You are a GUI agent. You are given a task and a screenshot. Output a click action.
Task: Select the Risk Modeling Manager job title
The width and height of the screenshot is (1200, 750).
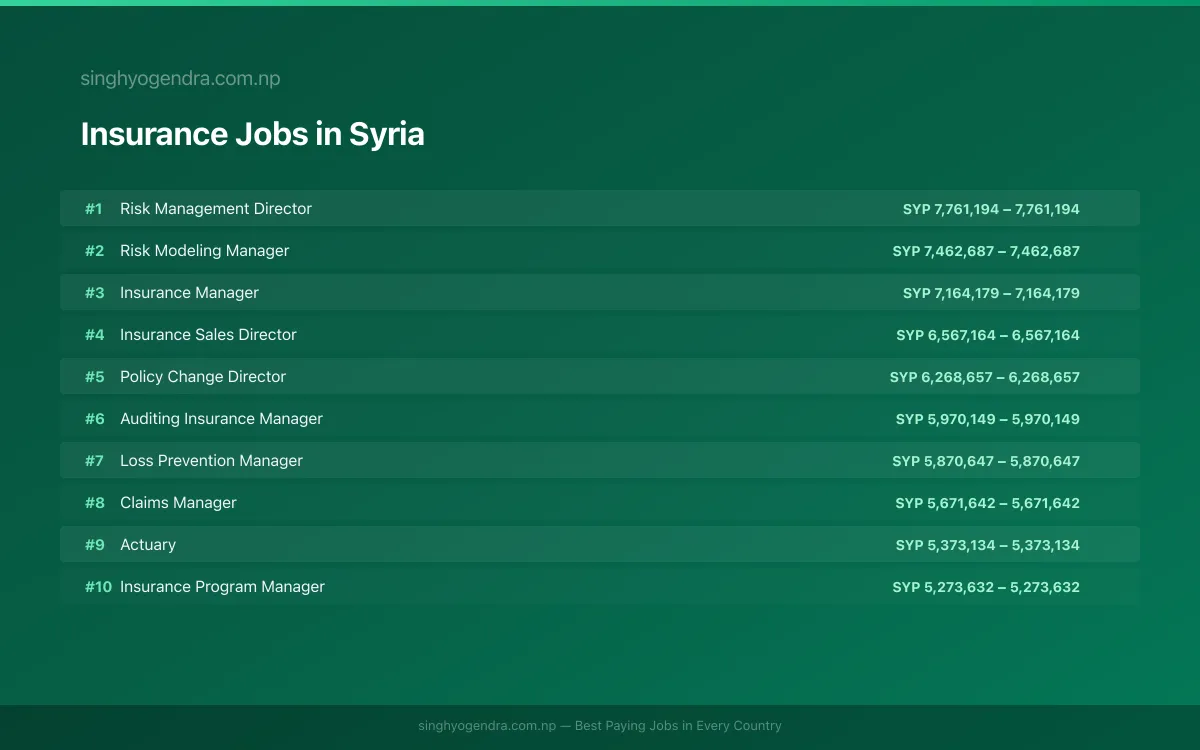(x=205, y=251)
